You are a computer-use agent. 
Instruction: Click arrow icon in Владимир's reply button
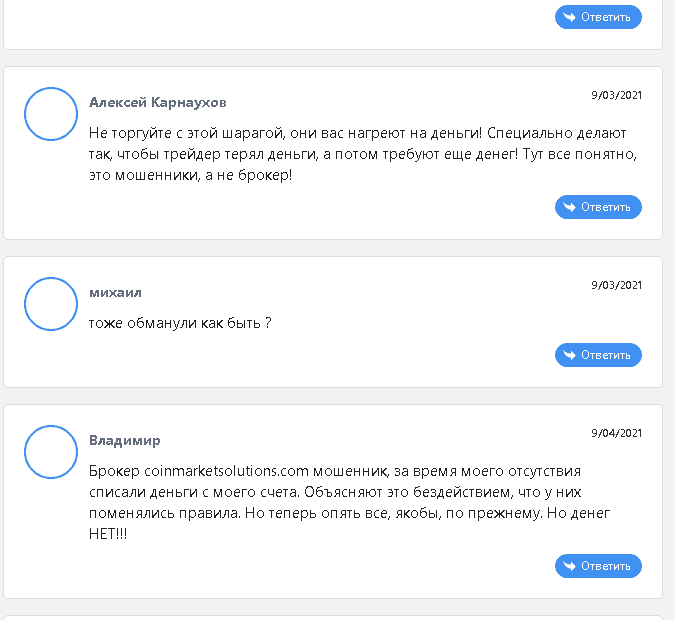[569, 566]
